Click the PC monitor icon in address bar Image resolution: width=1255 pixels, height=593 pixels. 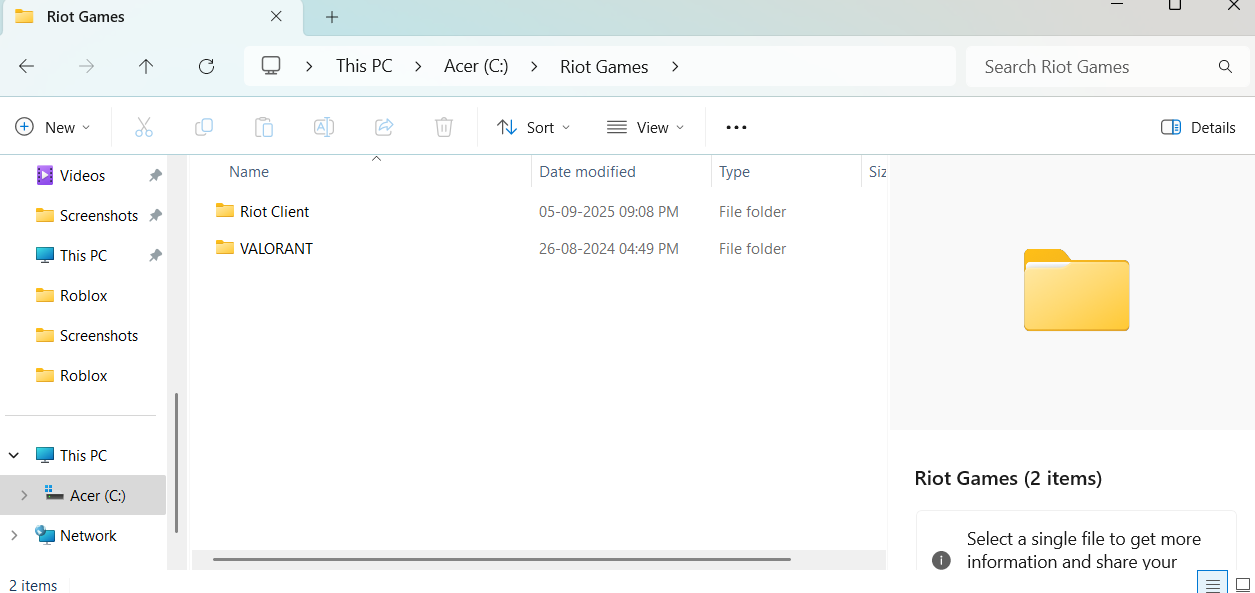tap(271, 66)
